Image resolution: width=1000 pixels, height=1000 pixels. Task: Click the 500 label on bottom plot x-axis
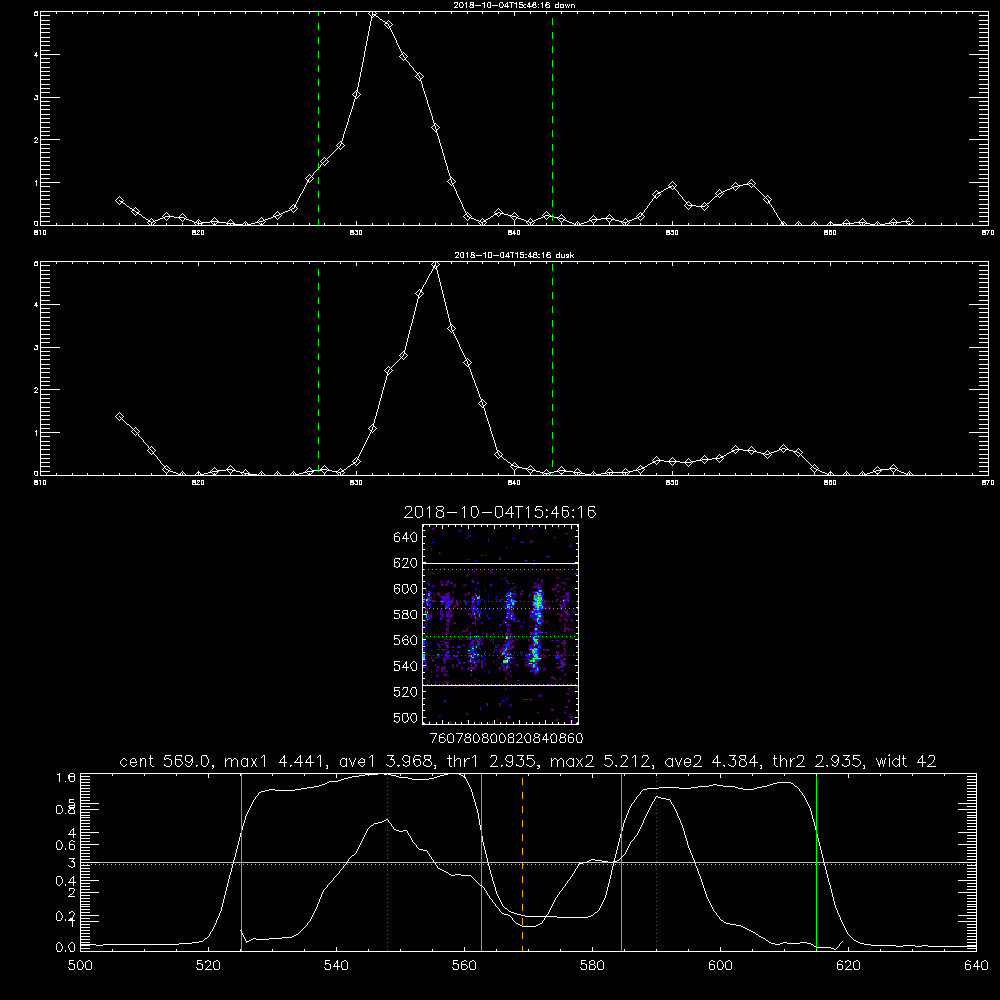(x=80, y=966)
